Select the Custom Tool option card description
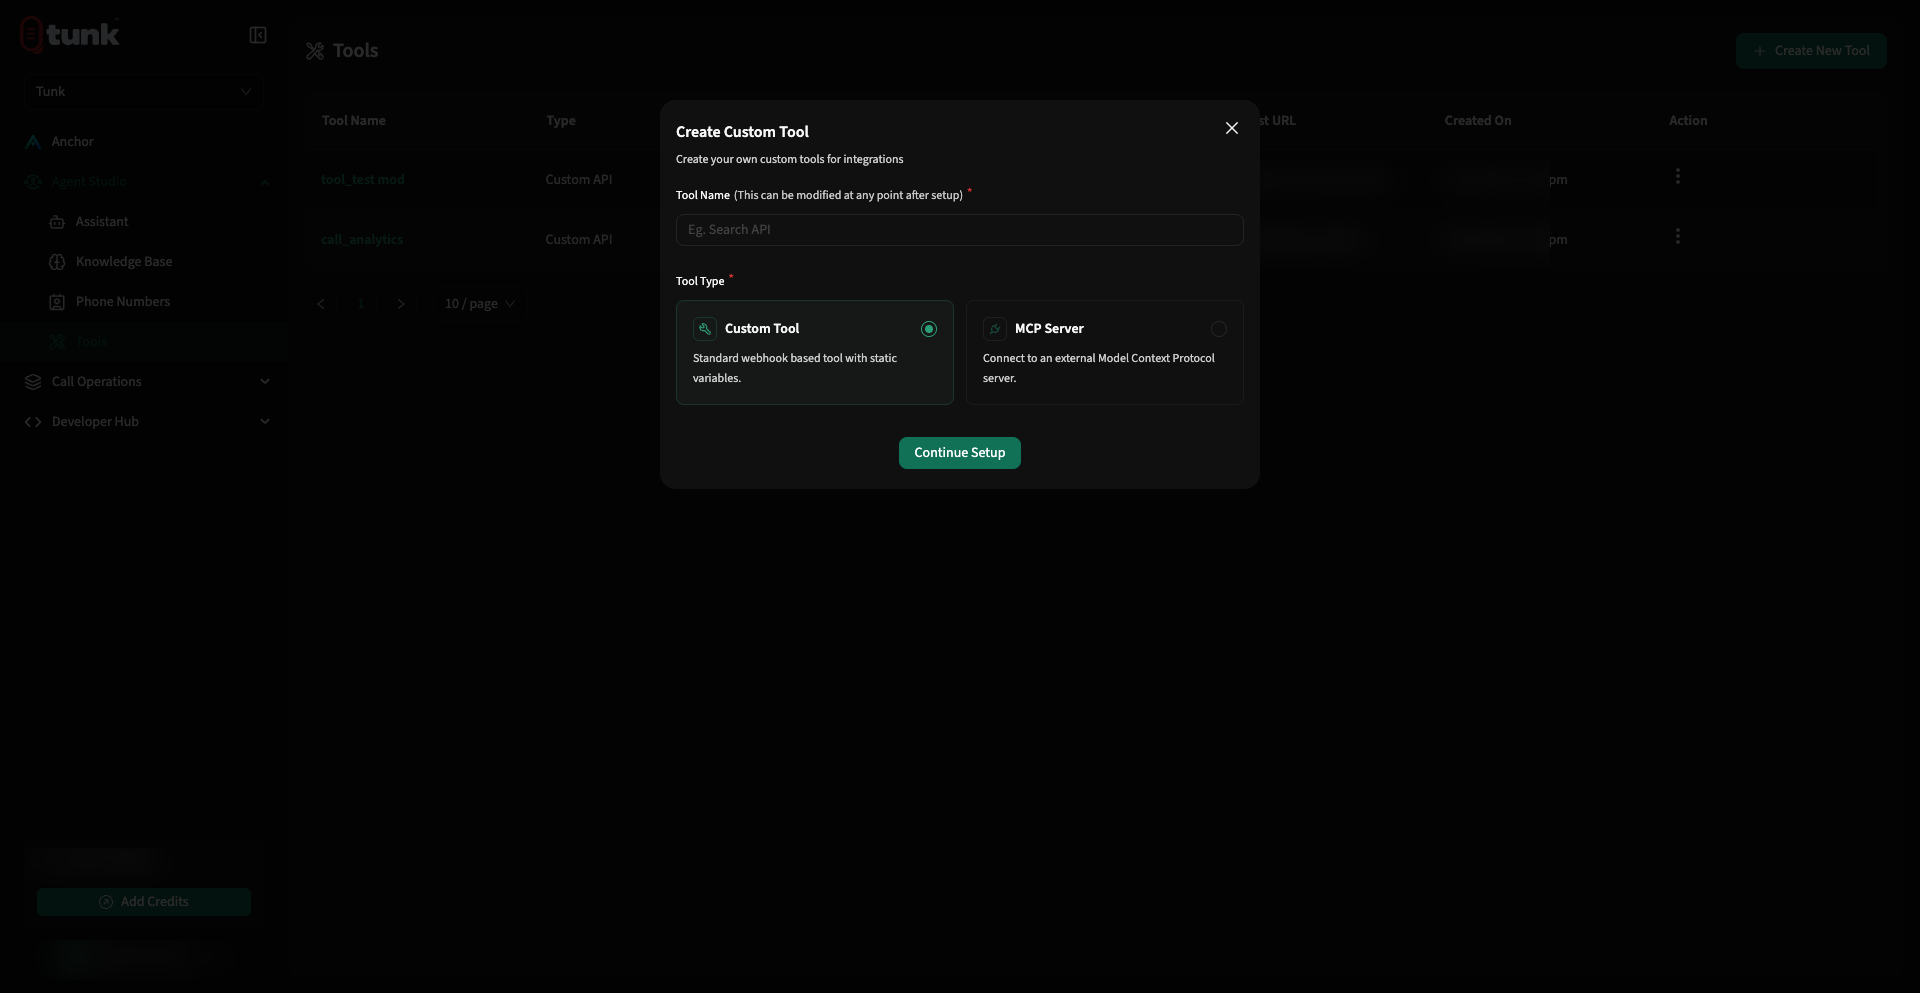 coord(795,368)
